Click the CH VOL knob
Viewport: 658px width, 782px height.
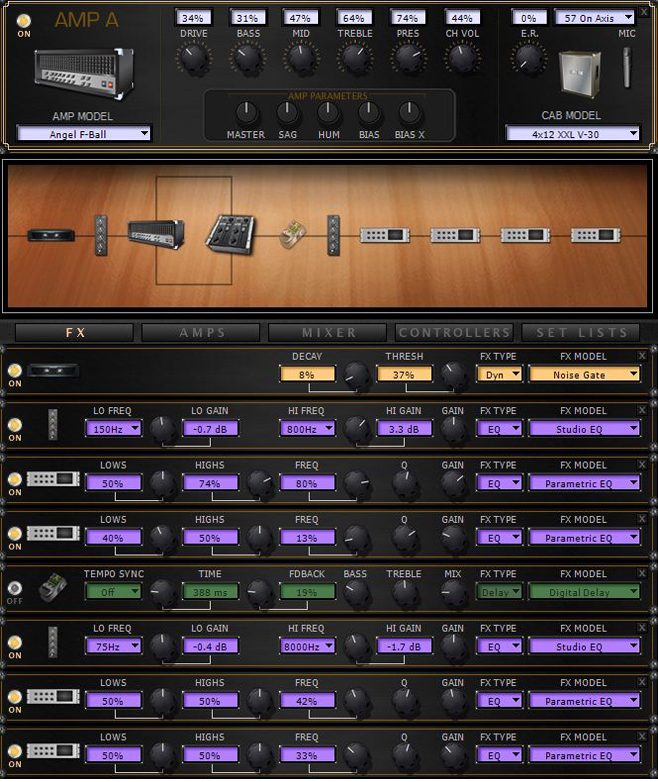[462, 58]
